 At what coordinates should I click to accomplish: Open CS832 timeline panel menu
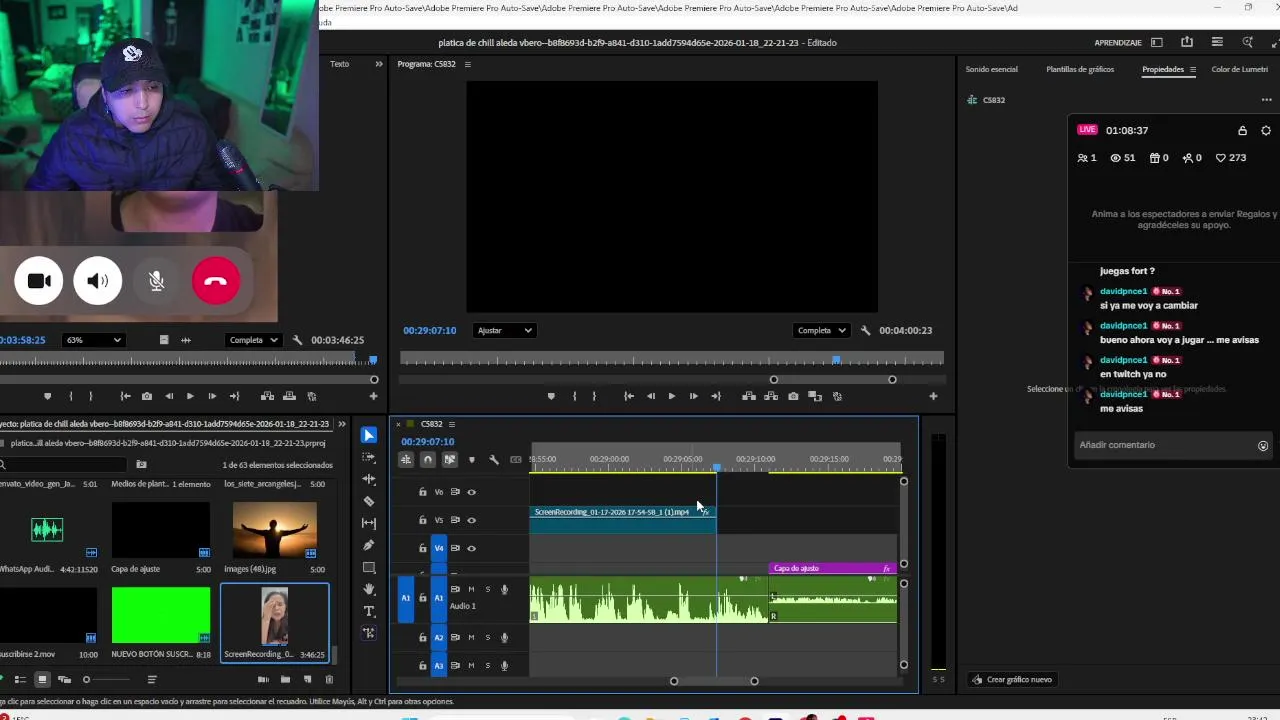pyautogui.click(x=452, y=424)
